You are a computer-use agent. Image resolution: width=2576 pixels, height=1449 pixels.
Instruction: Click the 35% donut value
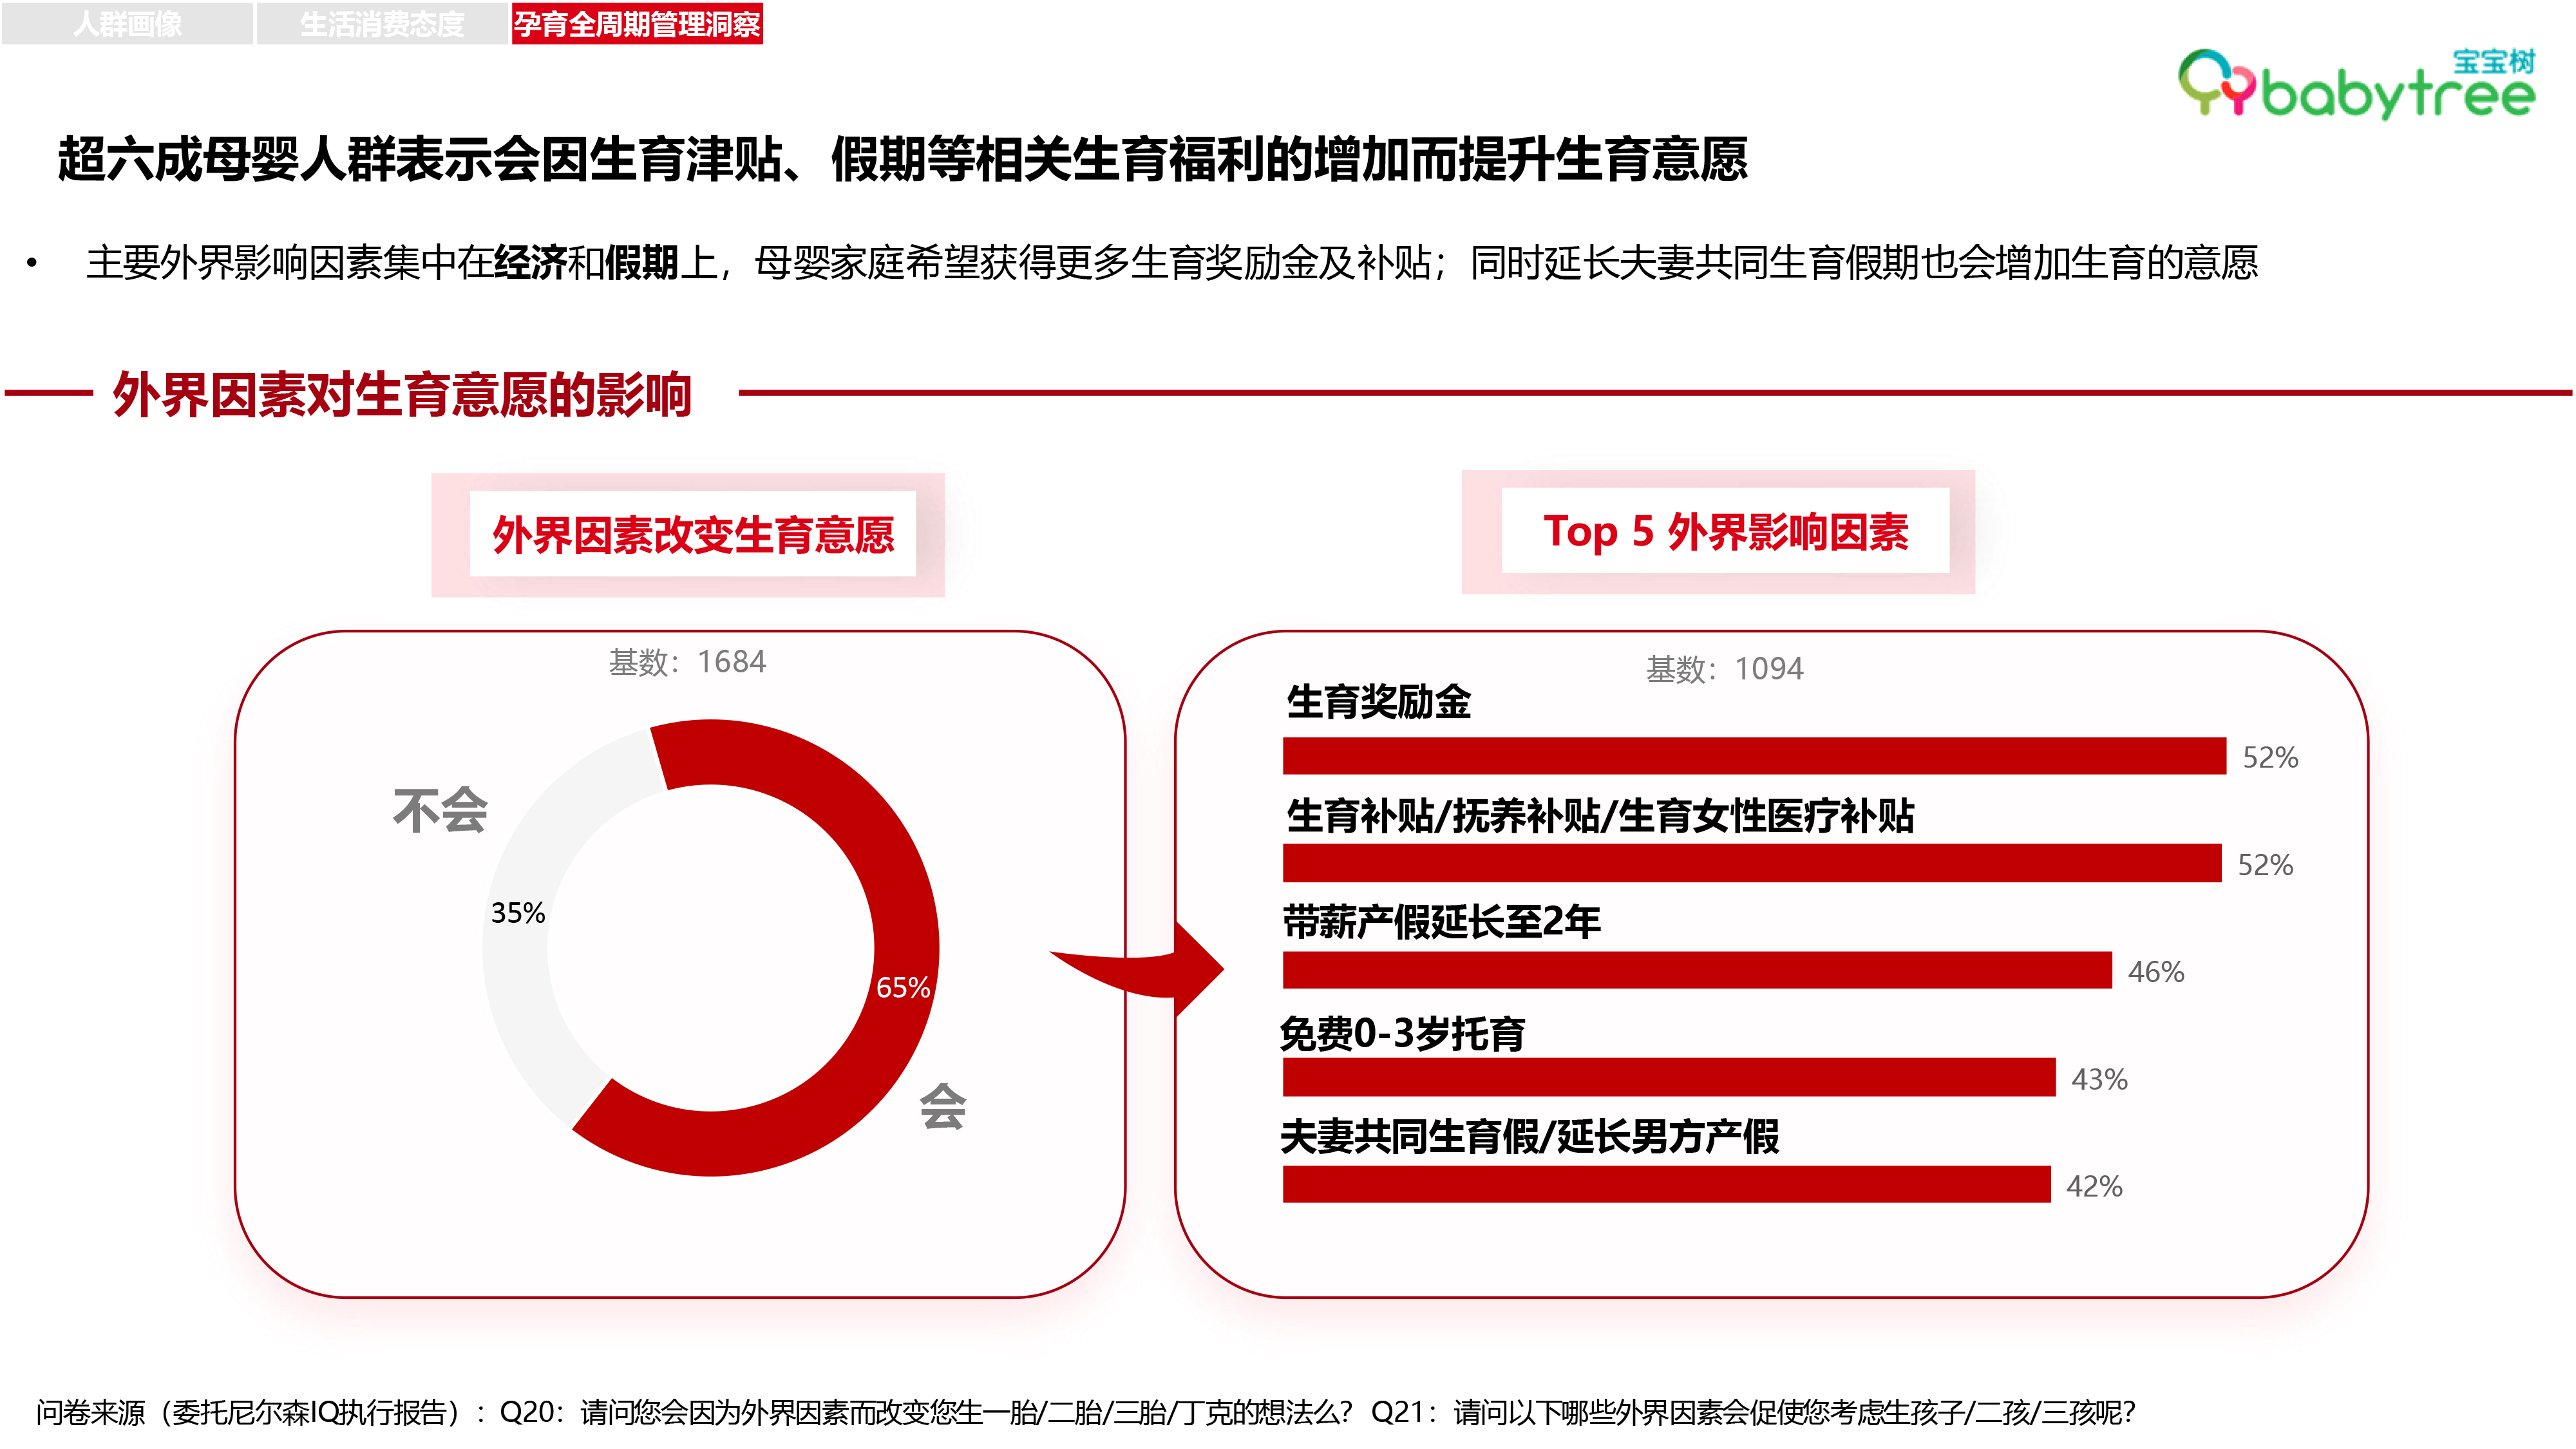518,913
